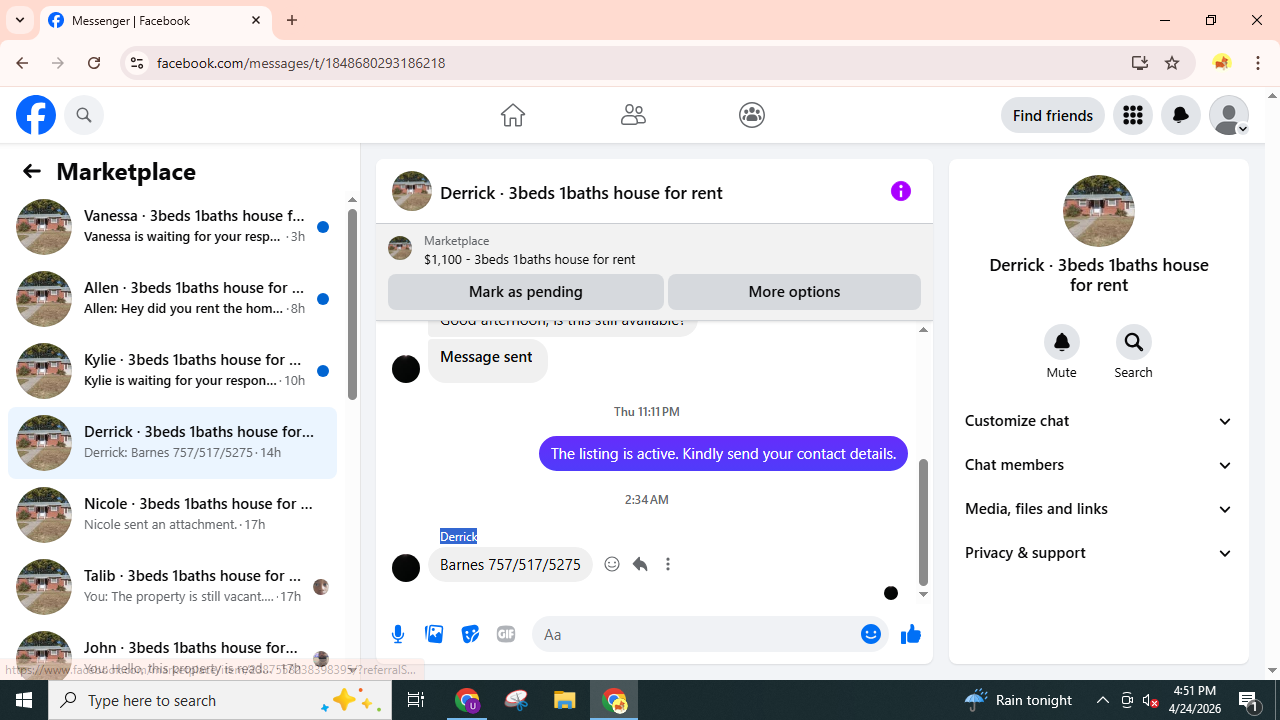Reply to the Barnes 757/517/5275 message

pyautogui.click(x=640, y=564)
